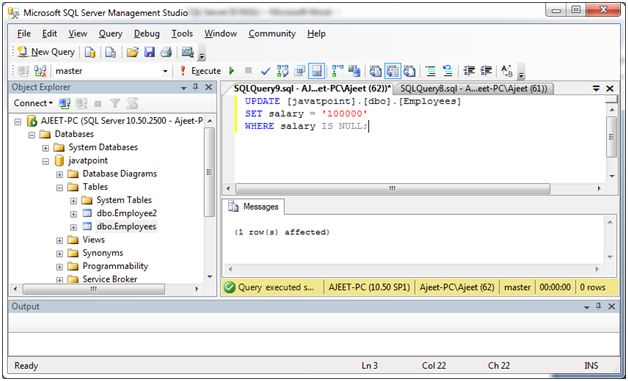
Task: Click the green Debug play arrow
Action: pyautogui.click(x=231, y=71)
